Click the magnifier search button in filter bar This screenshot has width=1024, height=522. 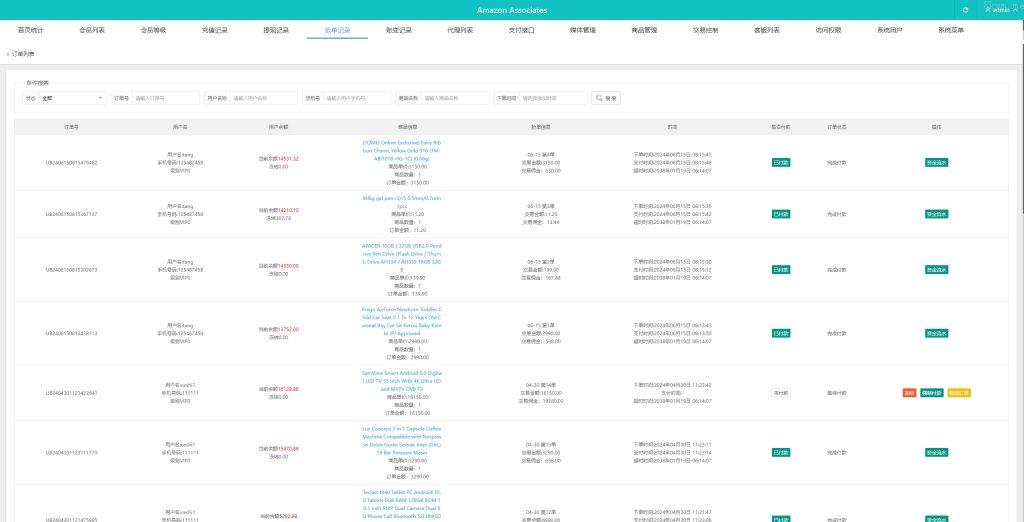click(x=607, y=98)
